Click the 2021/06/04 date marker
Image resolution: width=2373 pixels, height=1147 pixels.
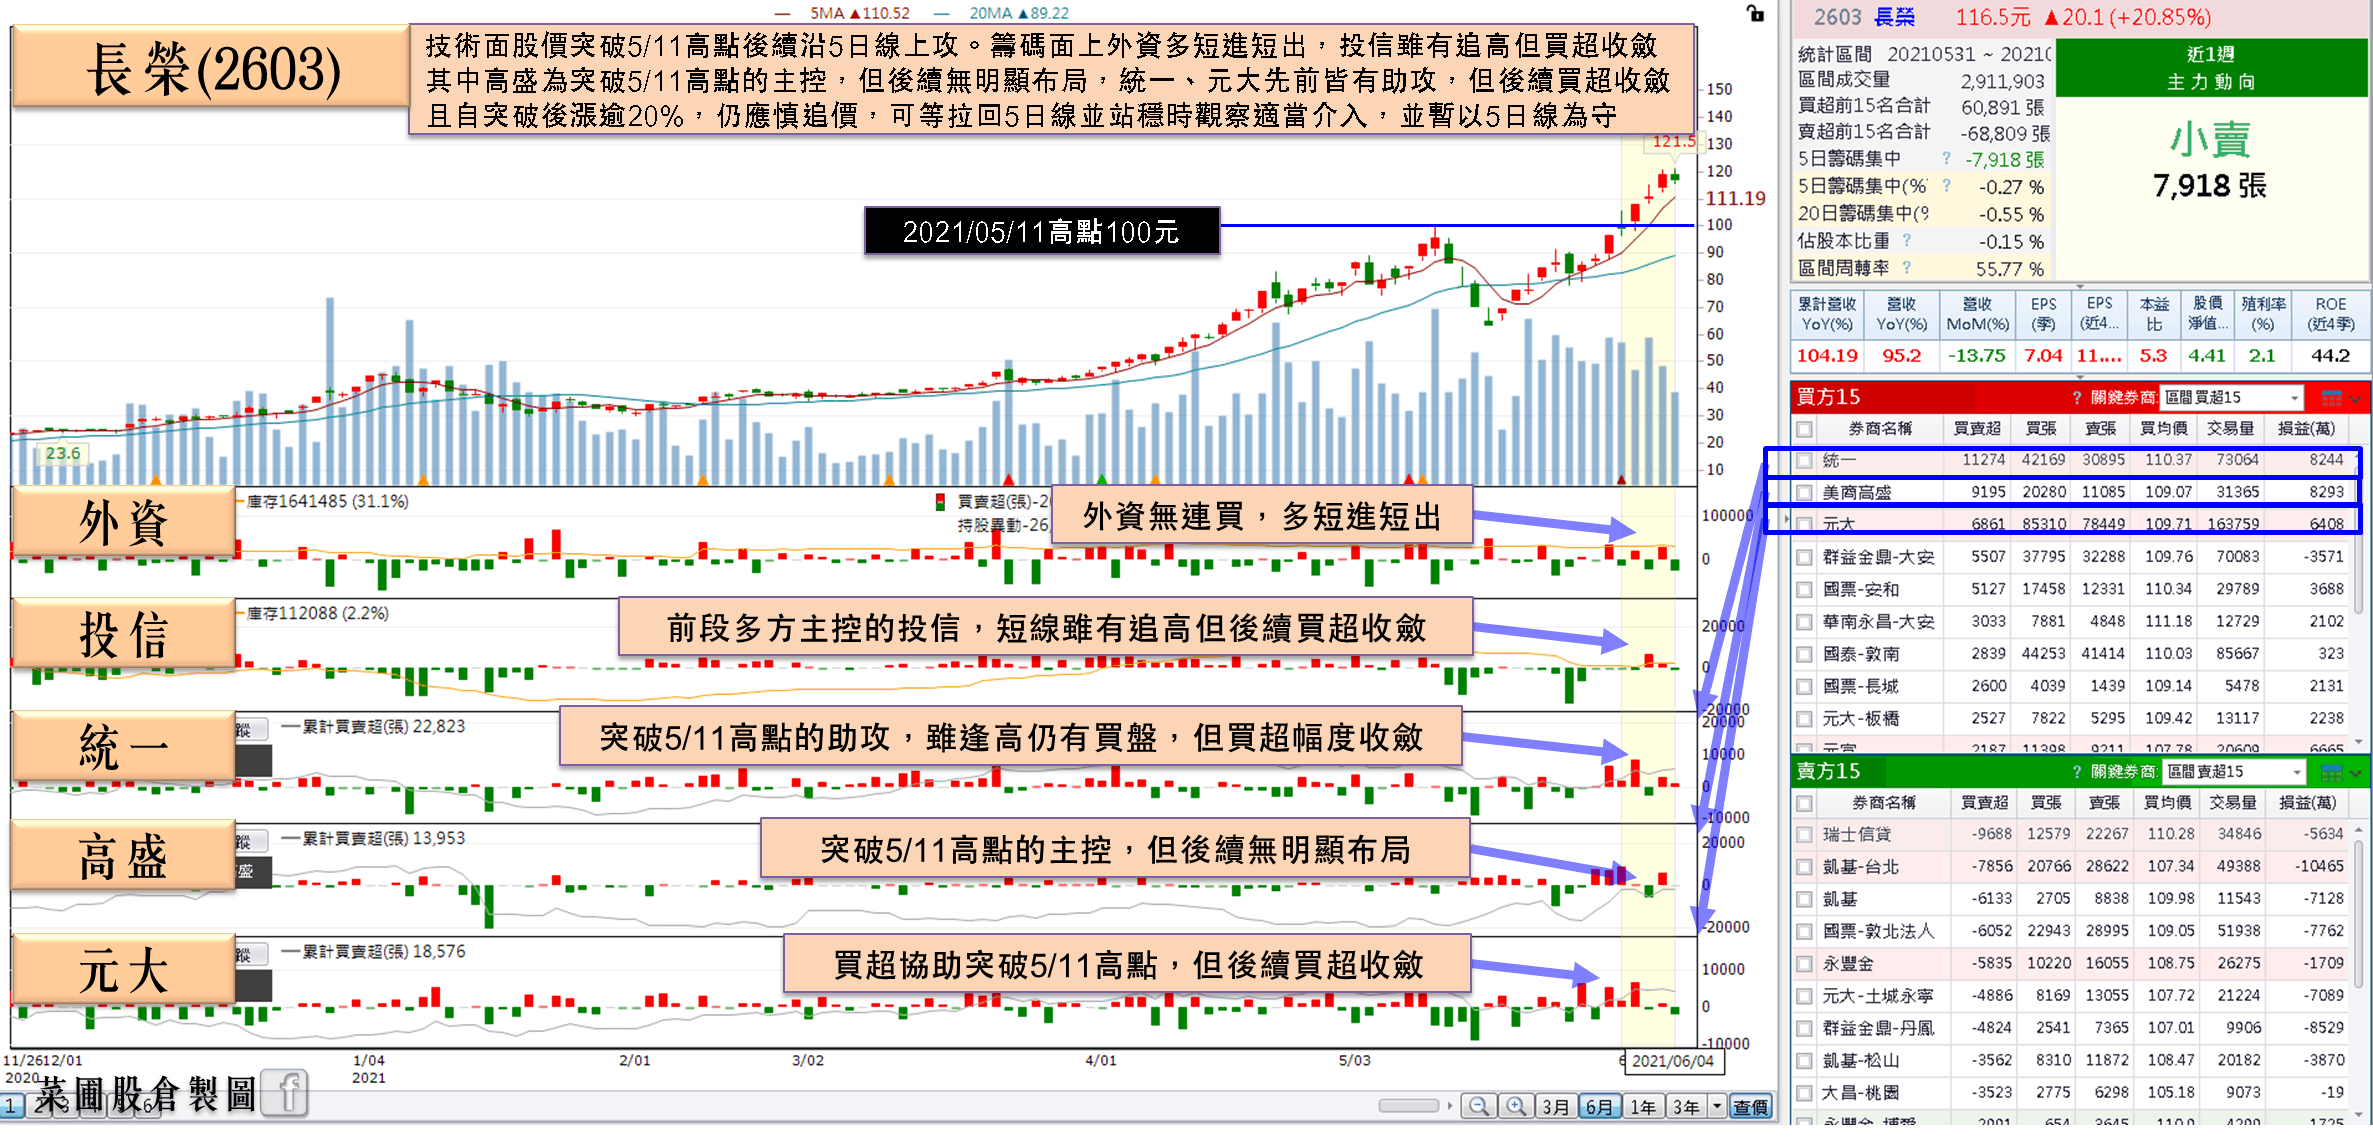tap(1673, 1061)
